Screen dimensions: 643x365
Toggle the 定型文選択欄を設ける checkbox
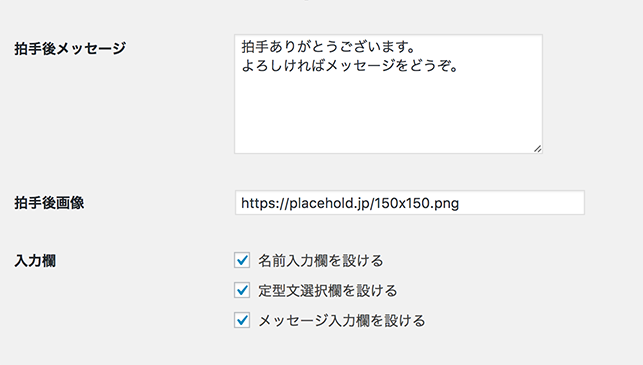242,290
